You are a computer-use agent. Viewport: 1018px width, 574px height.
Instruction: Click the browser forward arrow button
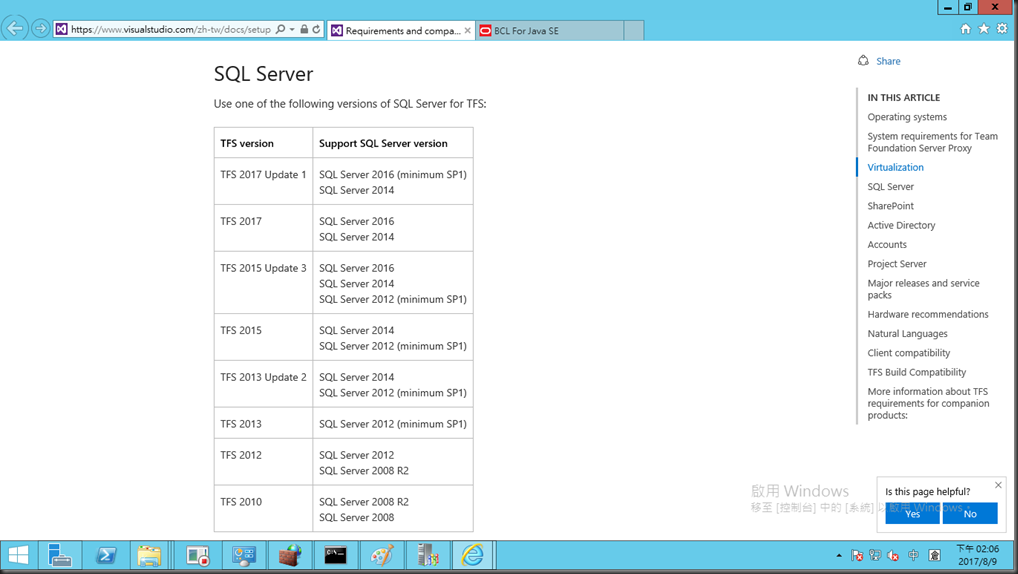[x=40, y=29]
